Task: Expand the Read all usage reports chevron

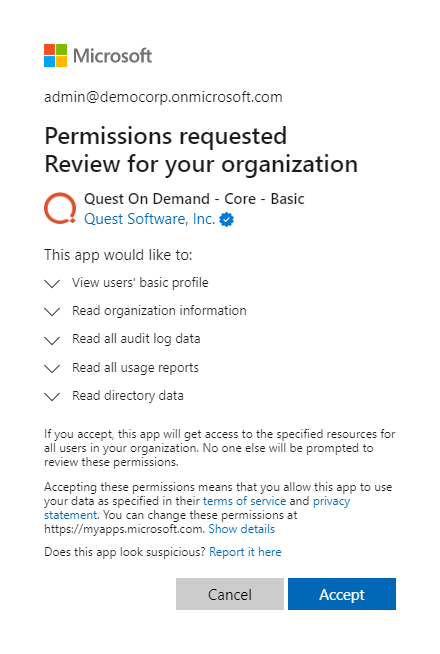Action: 52,369
